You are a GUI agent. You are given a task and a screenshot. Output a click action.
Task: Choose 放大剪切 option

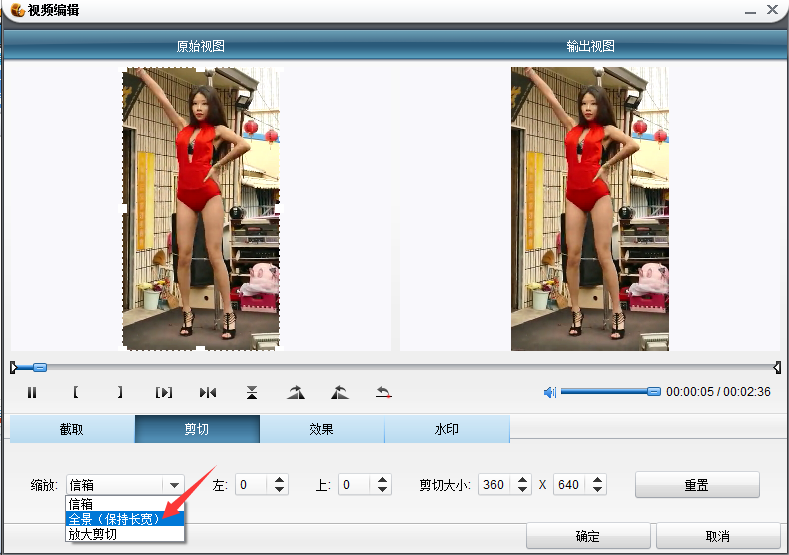coord(125,534)
